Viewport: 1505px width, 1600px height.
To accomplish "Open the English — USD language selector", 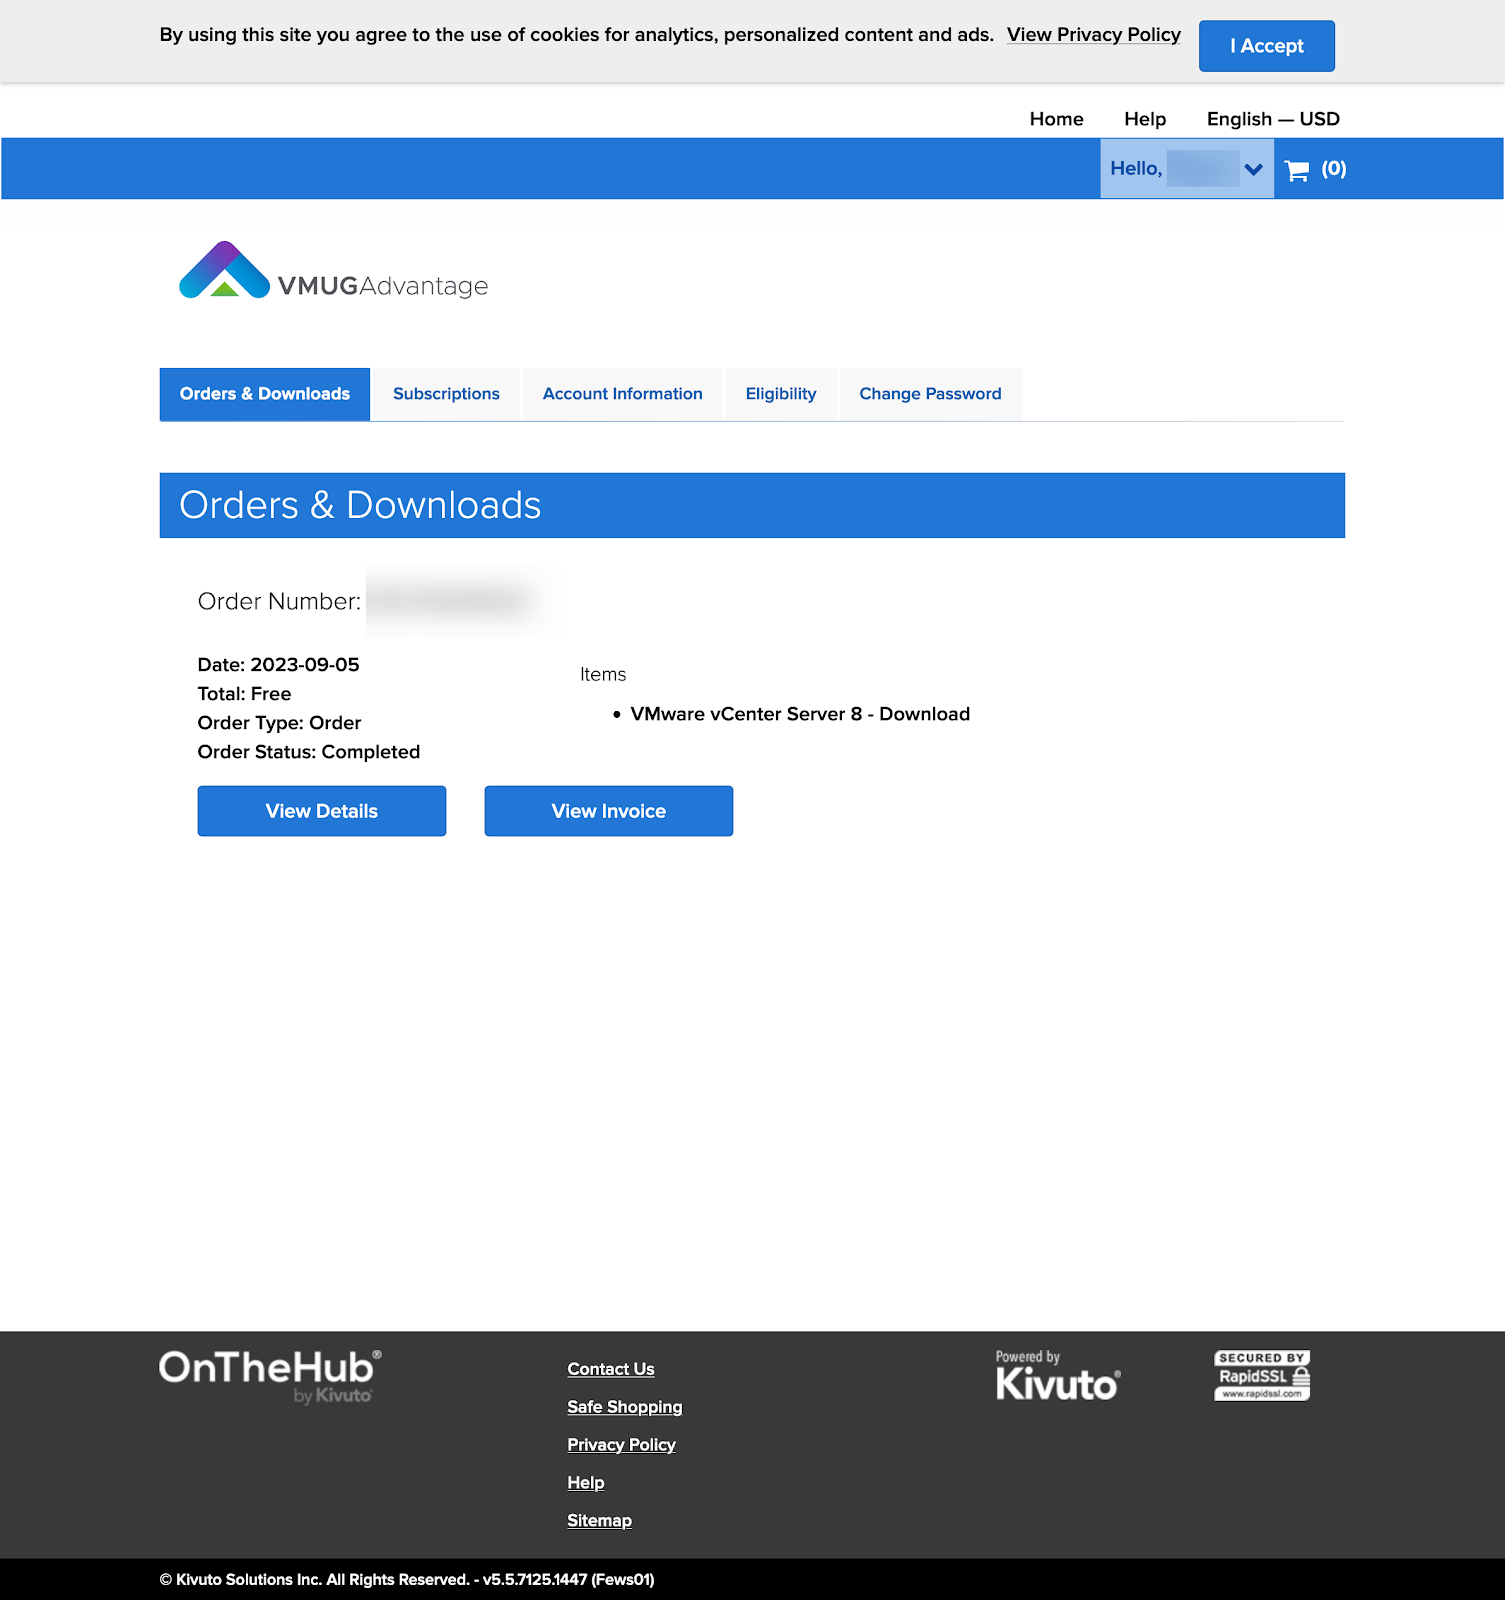I will [1273, 119].
